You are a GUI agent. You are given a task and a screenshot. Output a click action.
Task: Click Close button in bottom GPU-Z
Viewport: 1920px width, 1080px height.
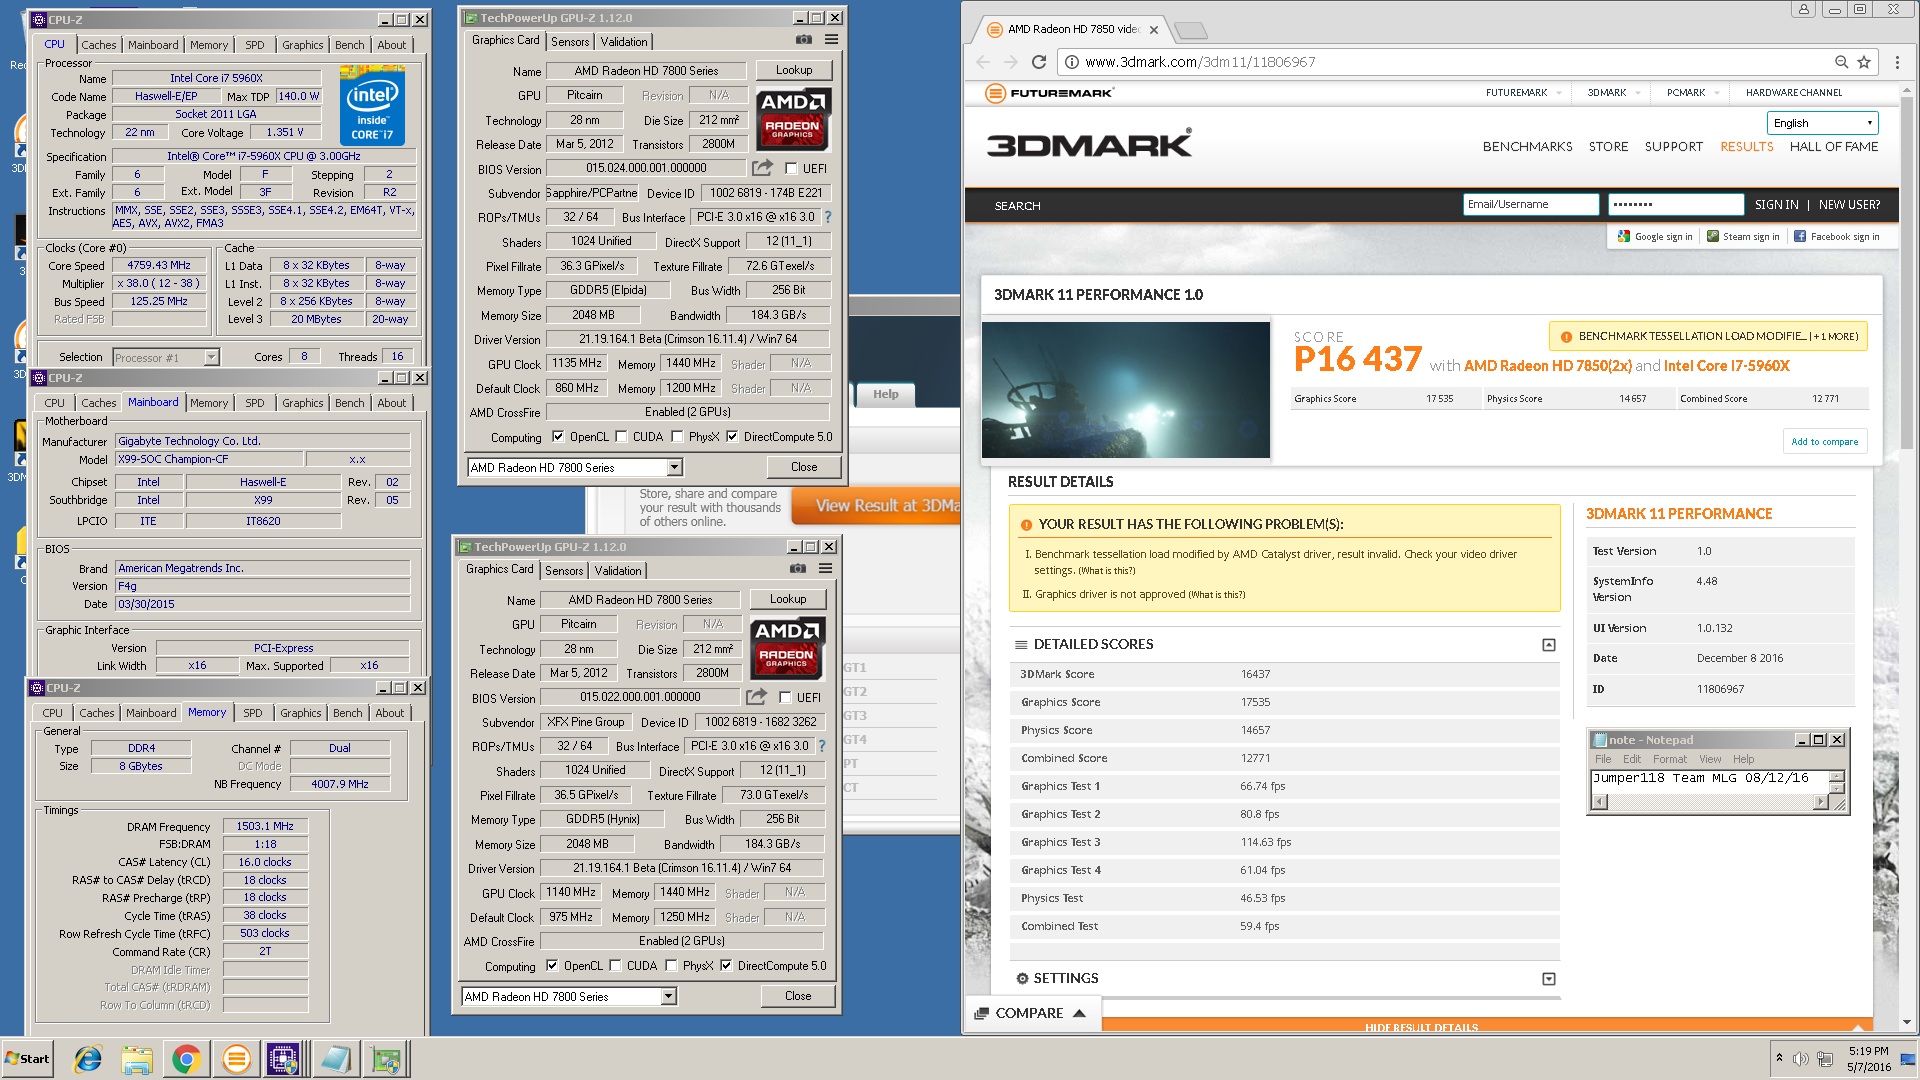[798, 996]
